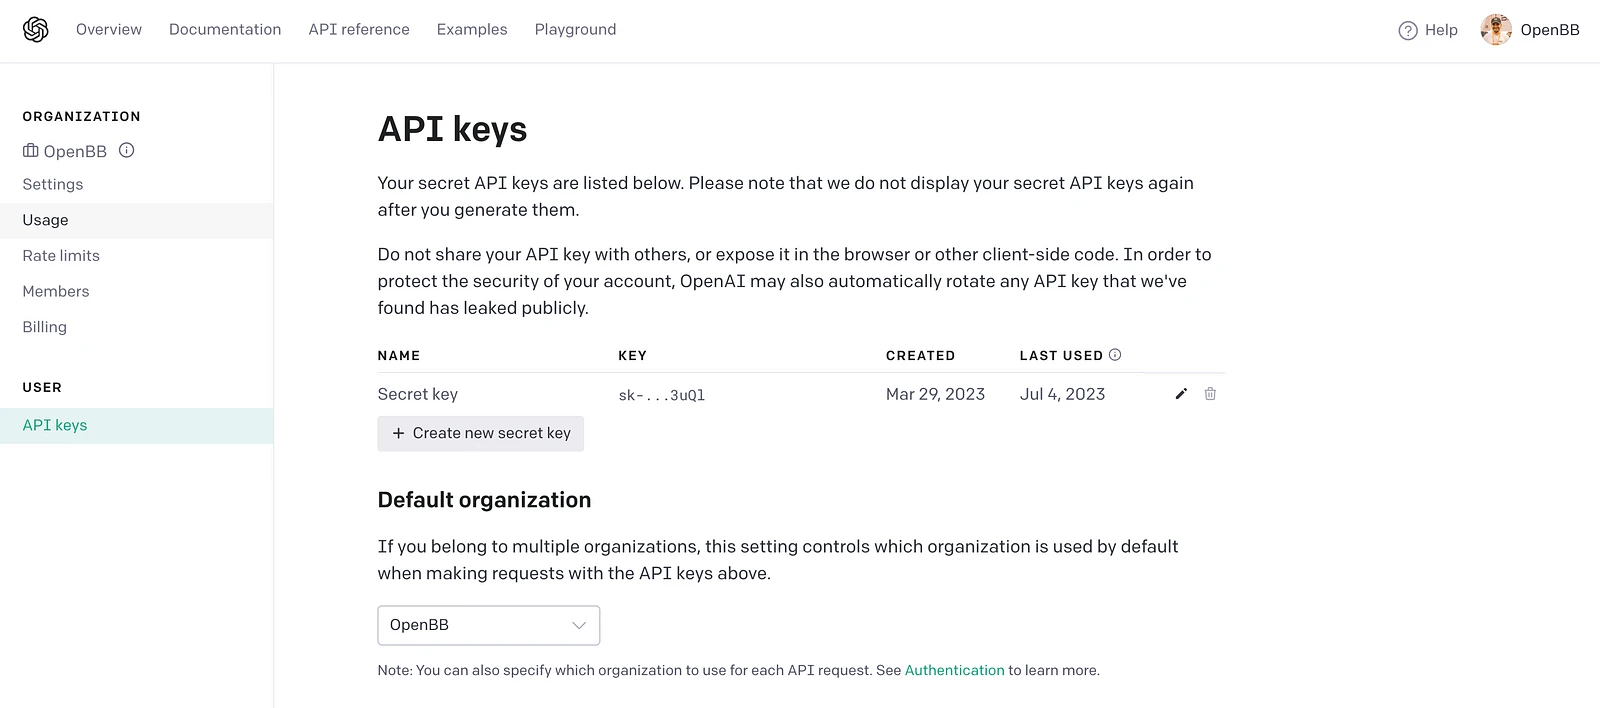The width and height of the screenshot is (1600, 708).
Task: Expand the OpenBB default organization dropdown
Action: point(488,625)
